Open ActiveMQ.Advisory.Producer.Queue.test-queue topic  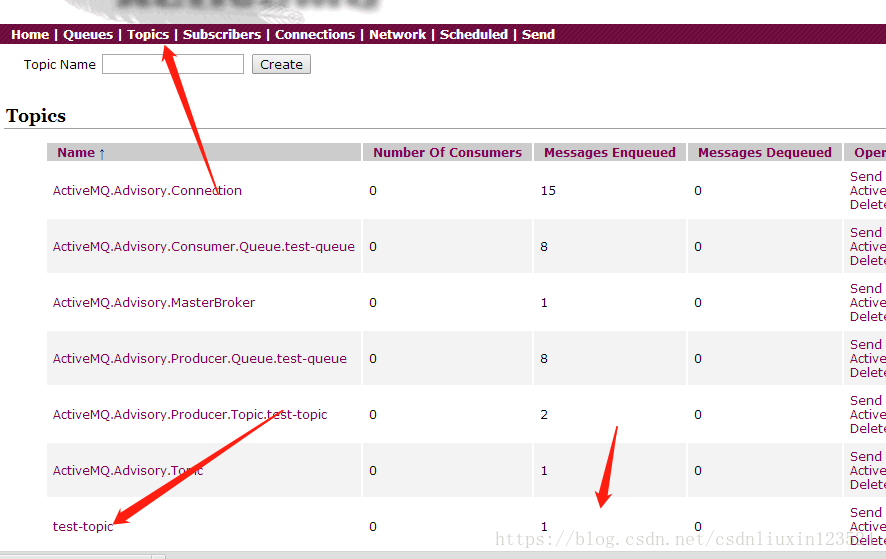click(x=199, y=358)
